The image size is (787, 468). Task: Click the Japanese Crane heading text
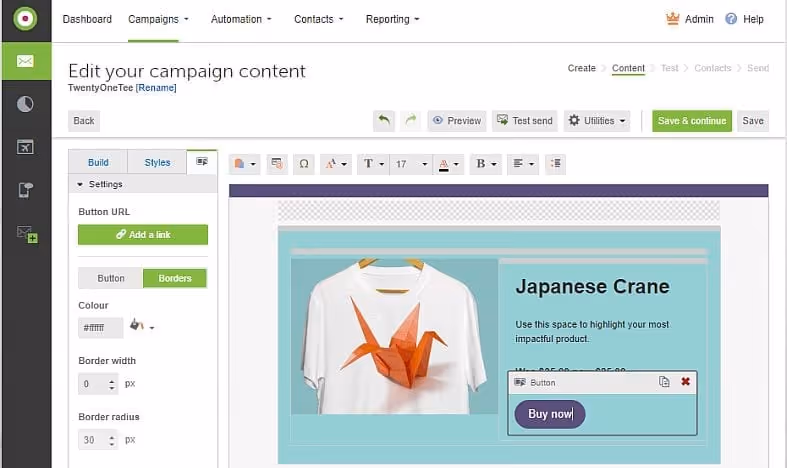tap(592, 286)
